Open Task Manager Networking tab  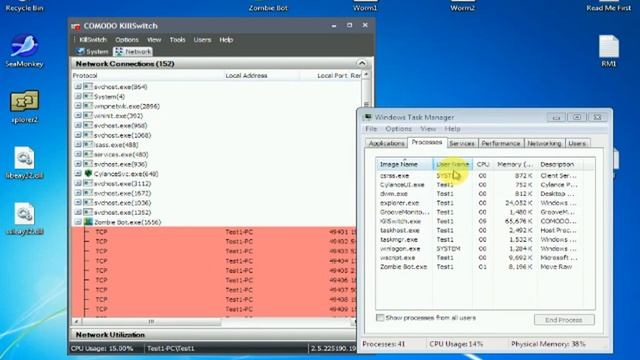pos(544,143)
